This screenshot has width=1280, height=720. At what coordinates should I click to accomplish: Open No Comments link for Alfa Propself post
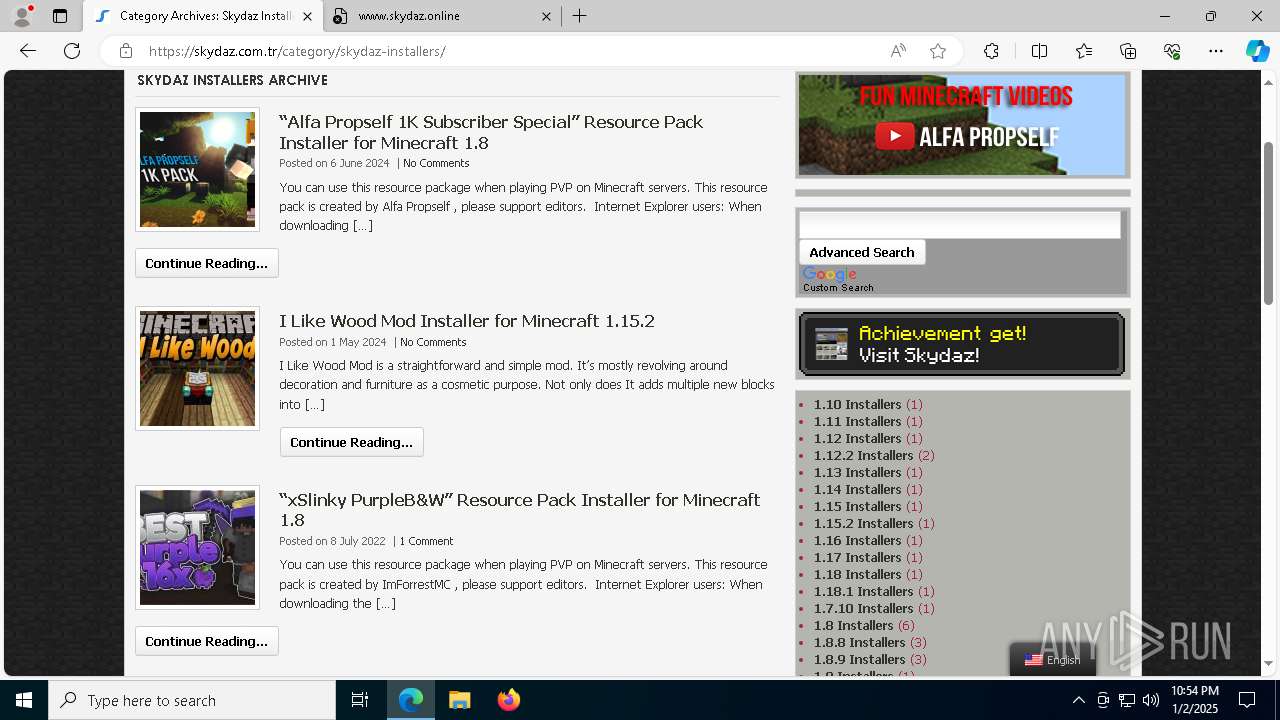click(x=436, y=163)
